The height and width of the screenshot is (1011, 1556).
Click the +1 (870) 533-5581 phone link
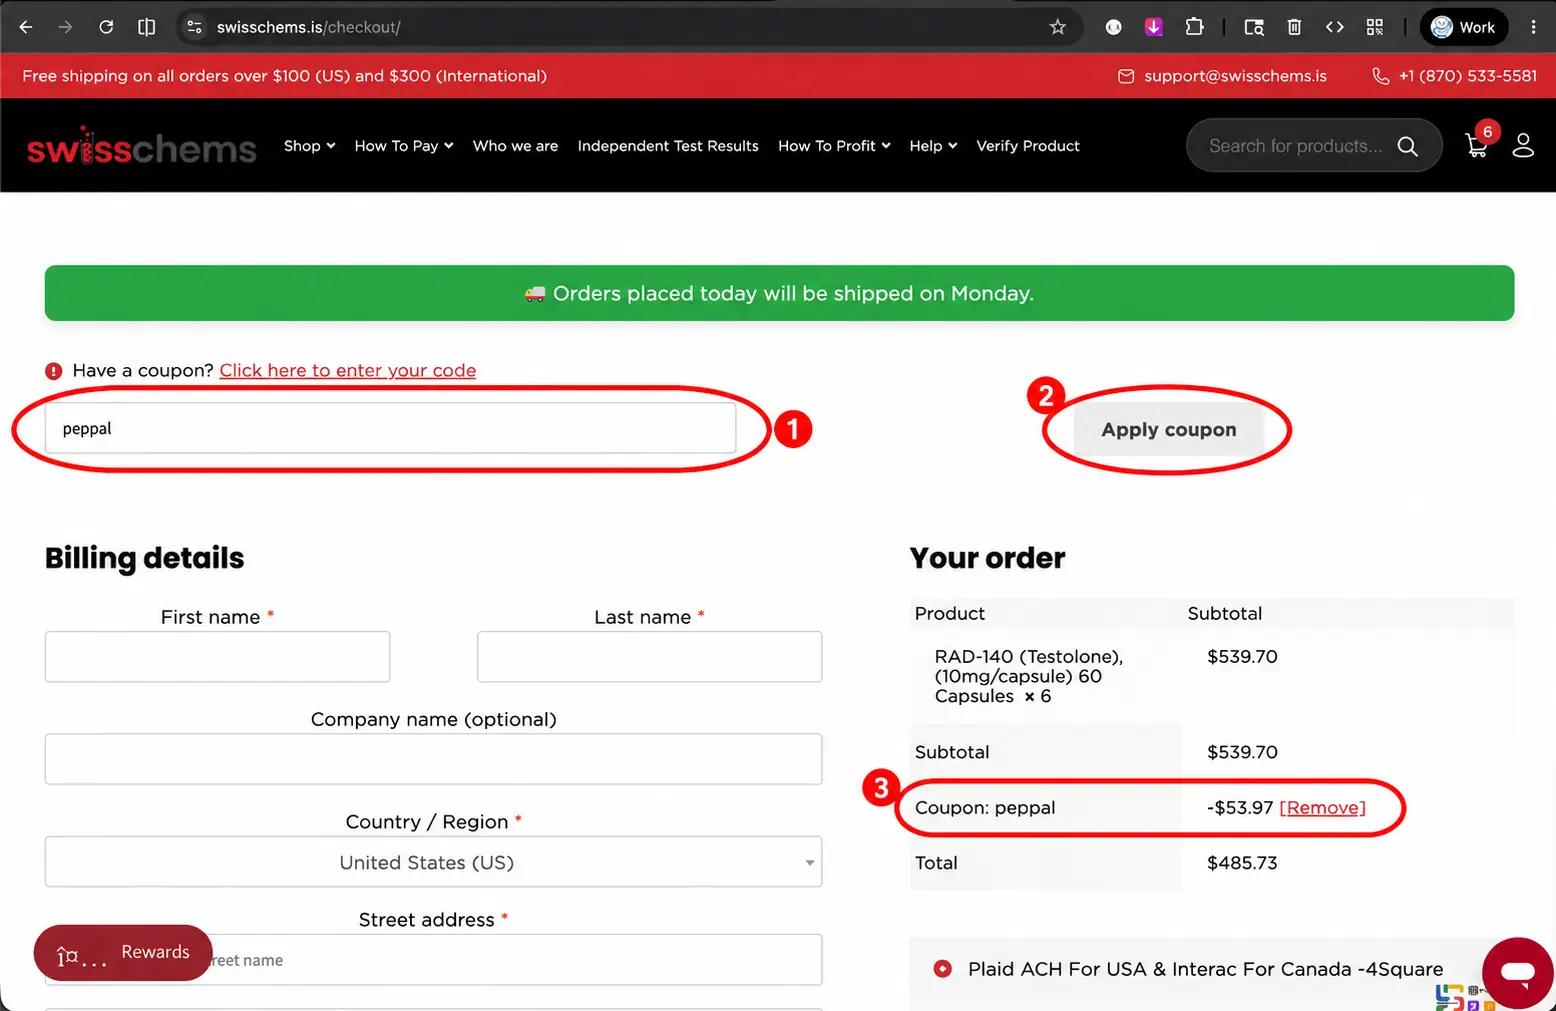coord(1467,76)
